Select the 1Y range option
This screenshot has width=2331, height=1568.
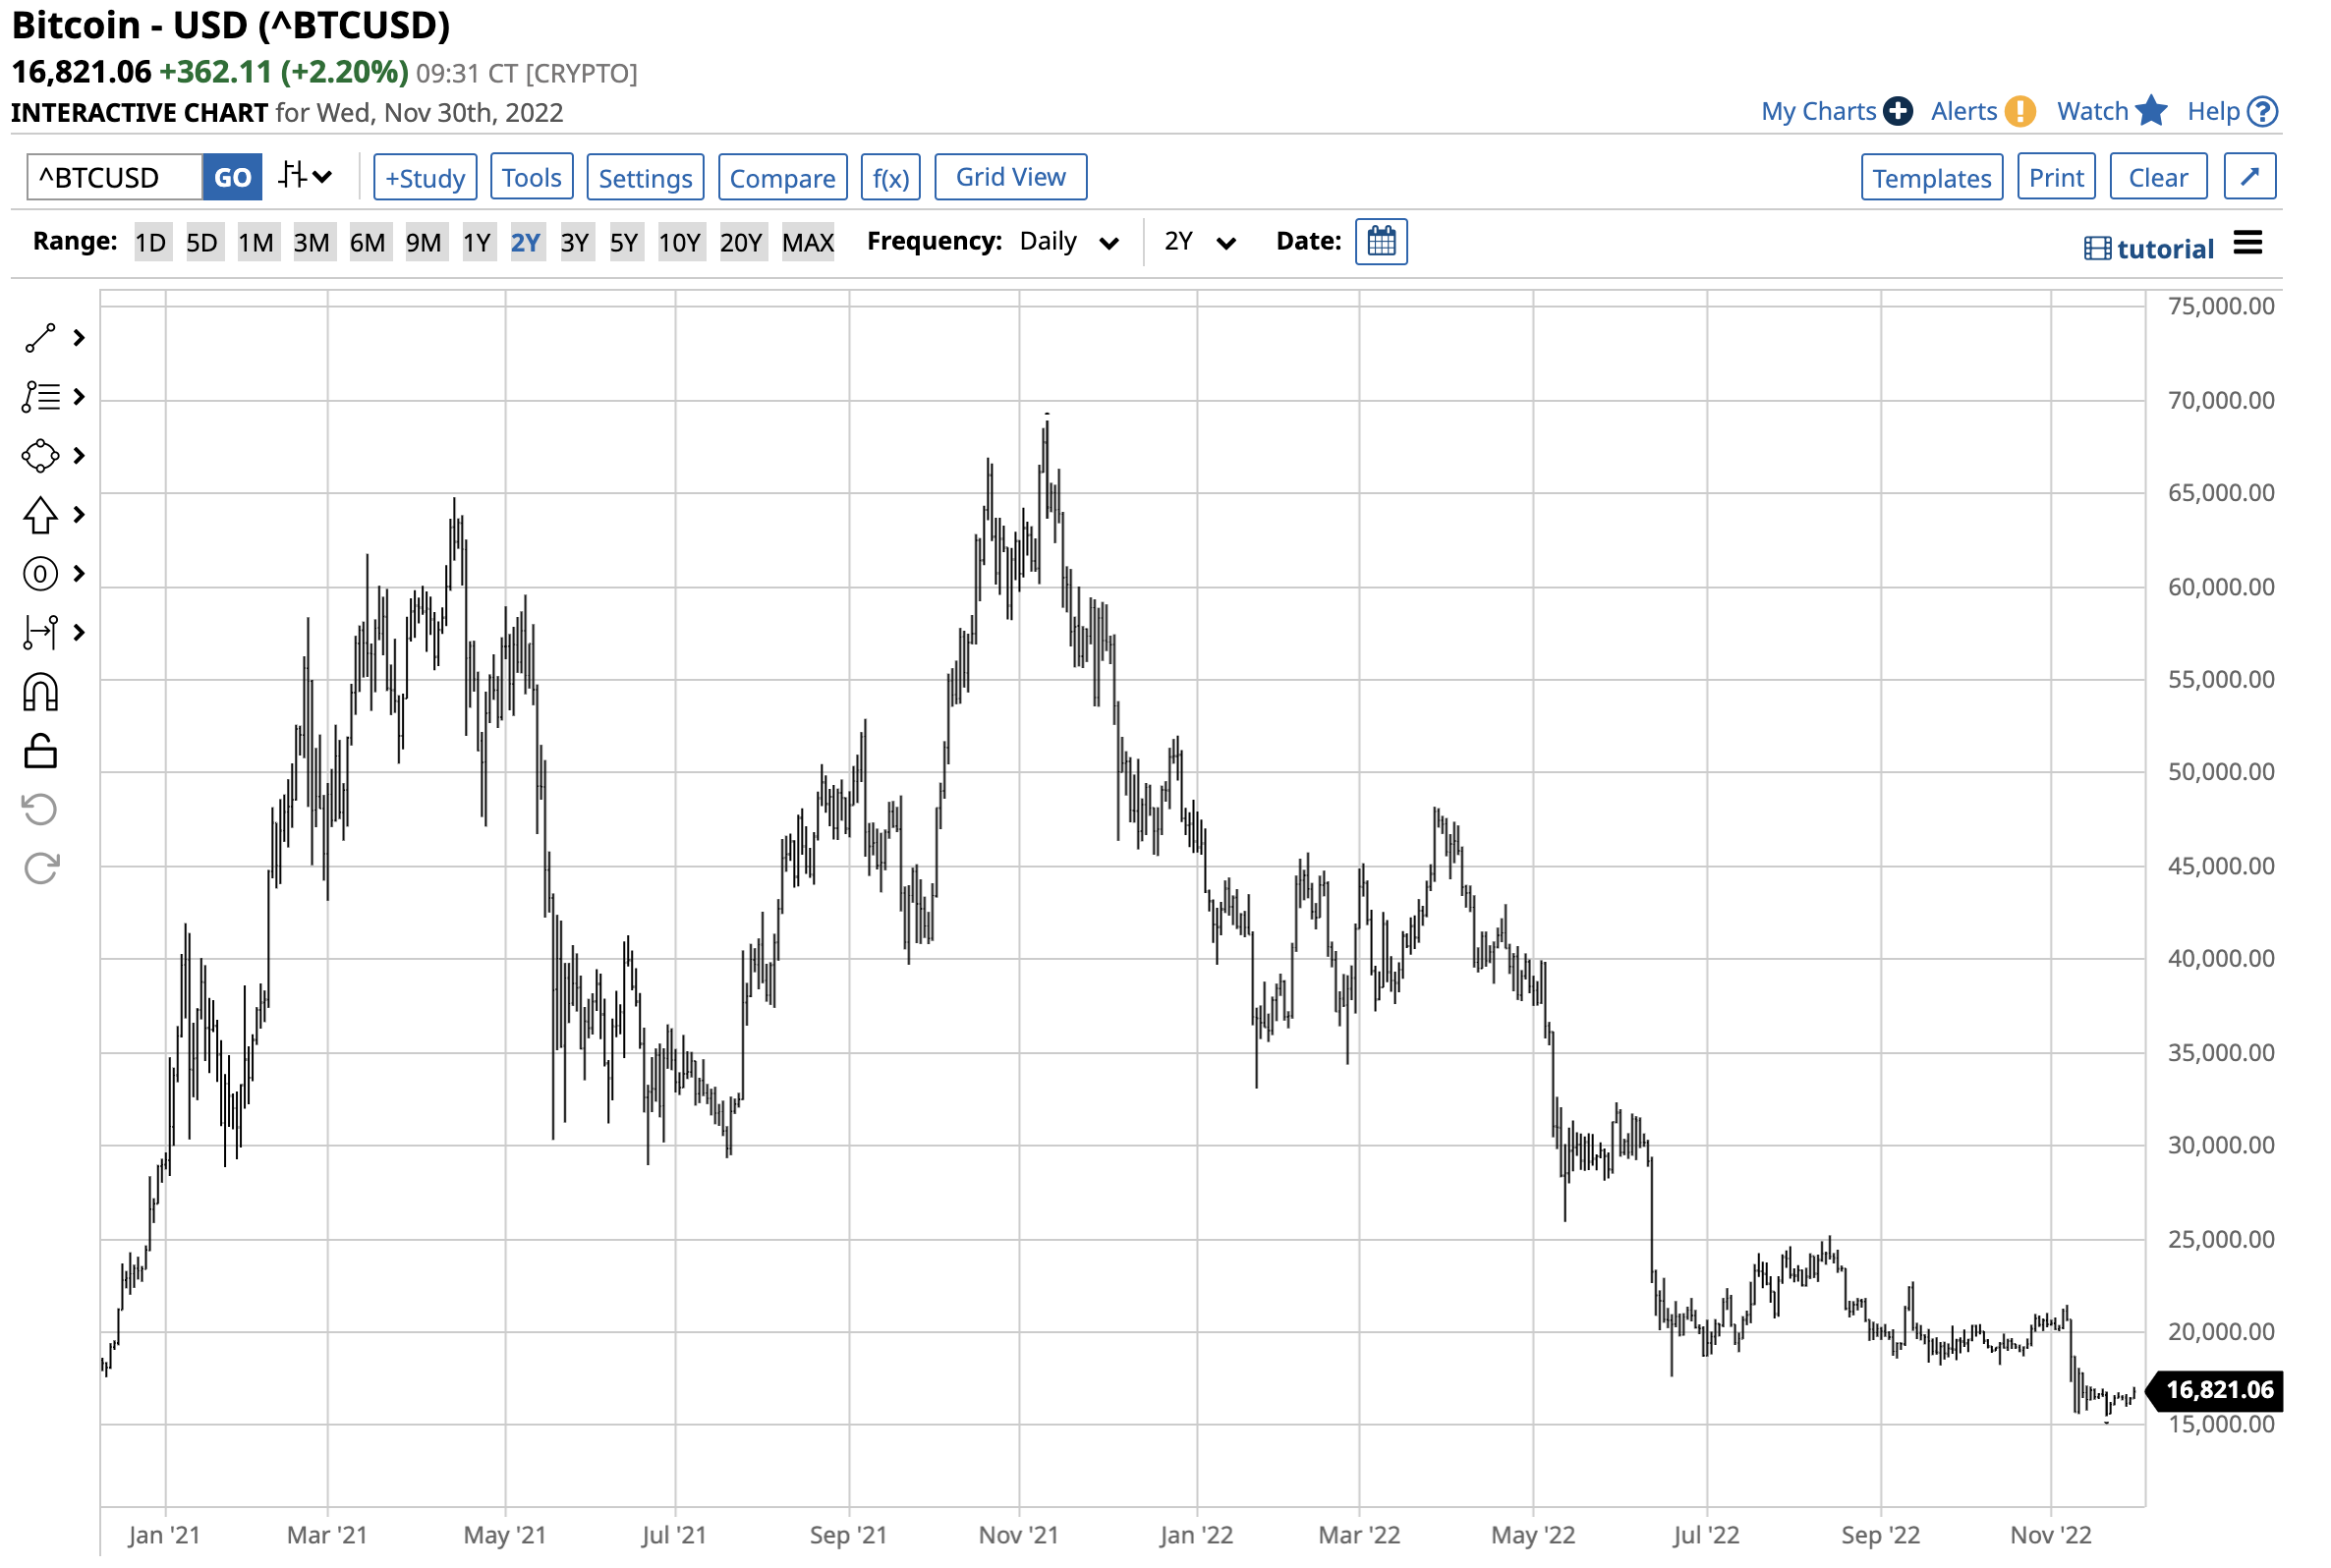[477, 243]
